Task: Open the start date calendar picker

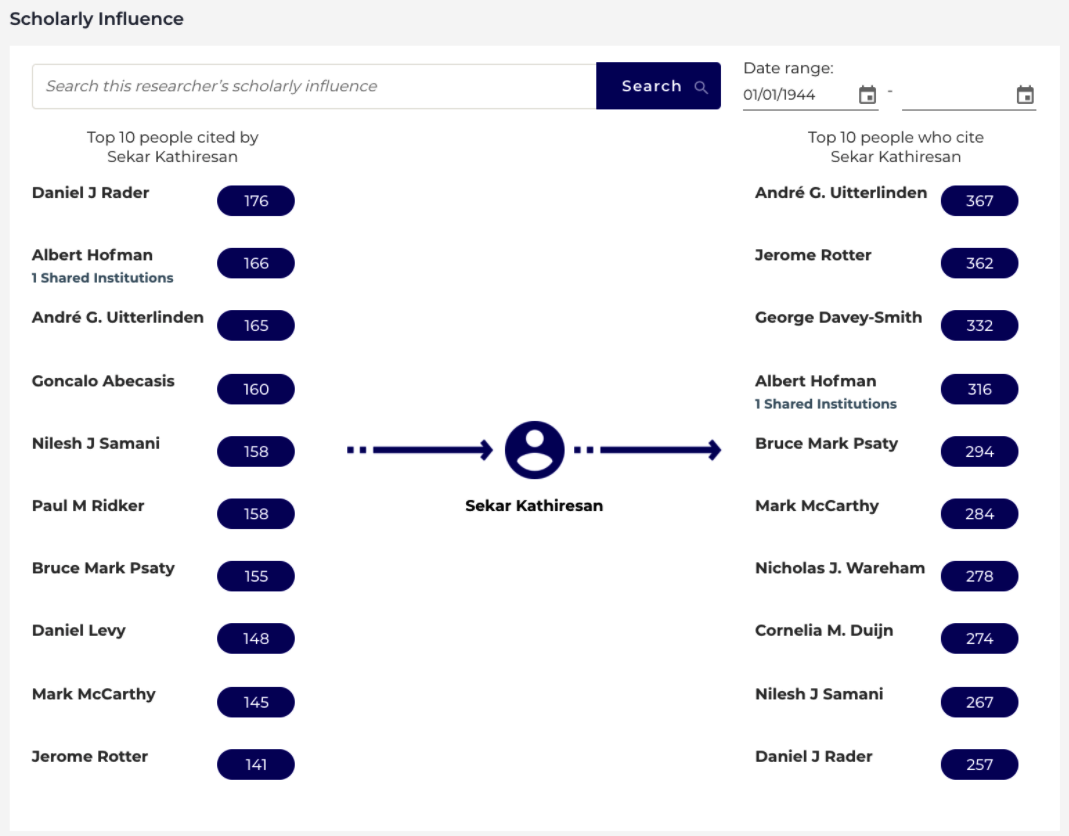Action: pyautogui.click(x=867, y=95)
